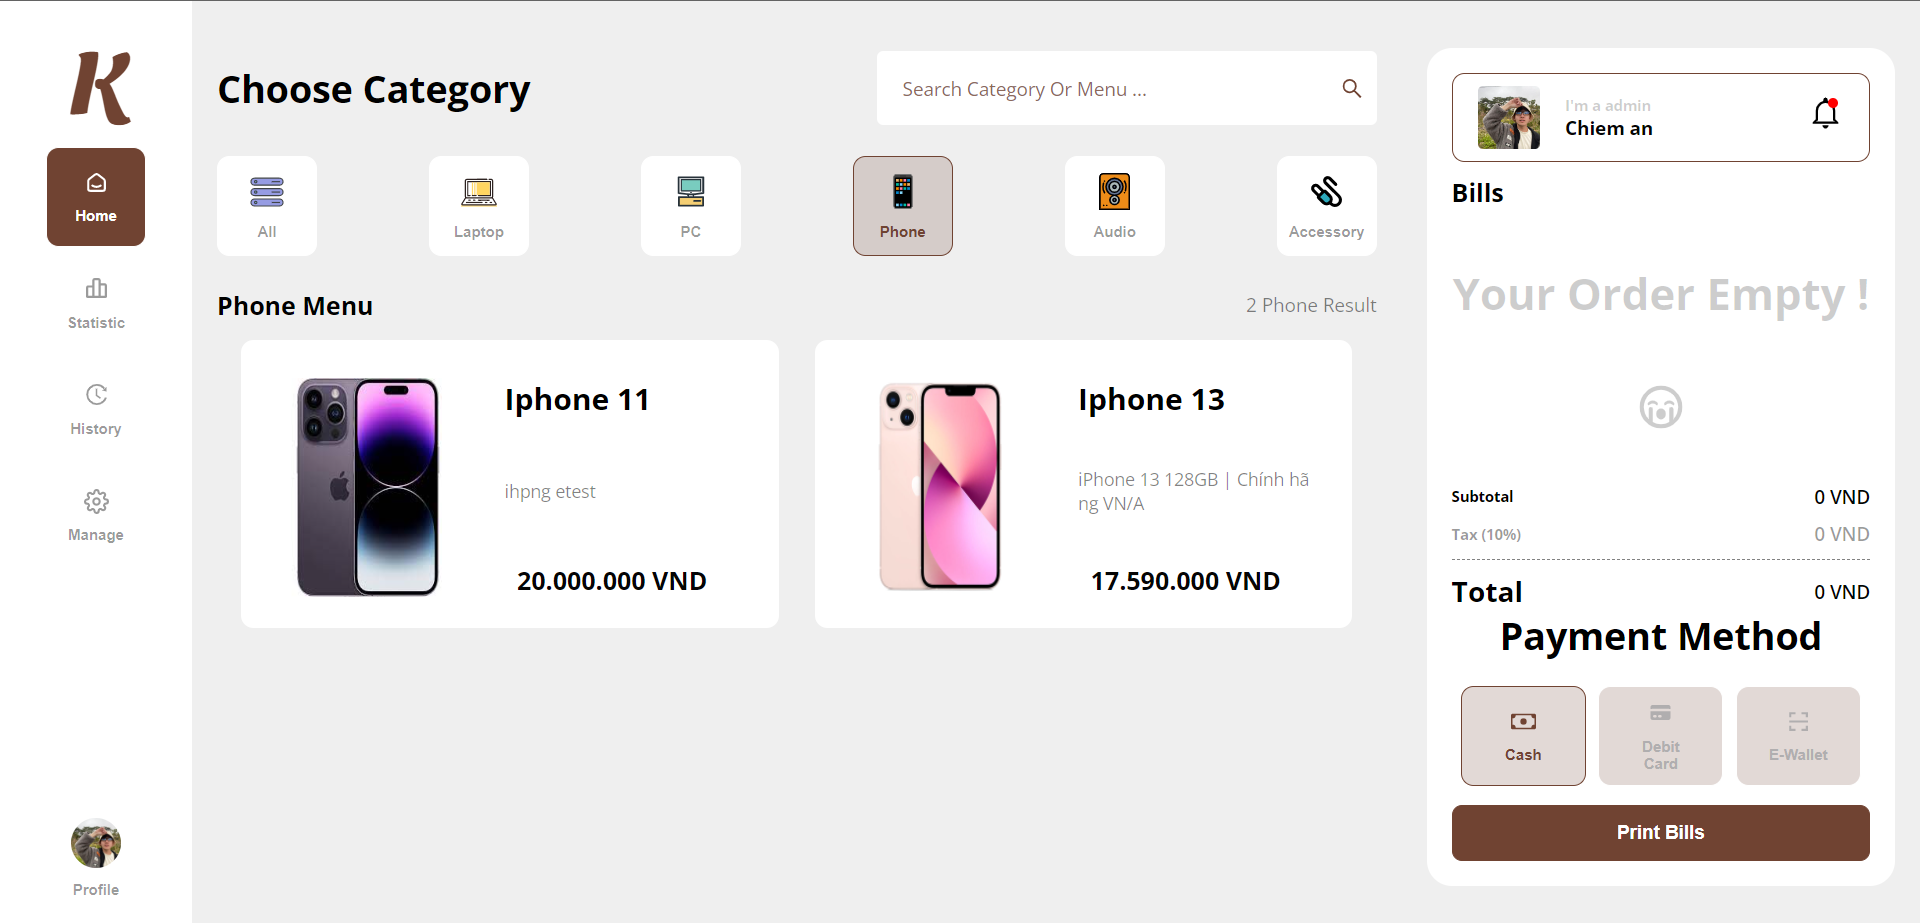Screen dimensions: 1920x923
Task: Click the notification bell icon
Action: click(1825, 114)
